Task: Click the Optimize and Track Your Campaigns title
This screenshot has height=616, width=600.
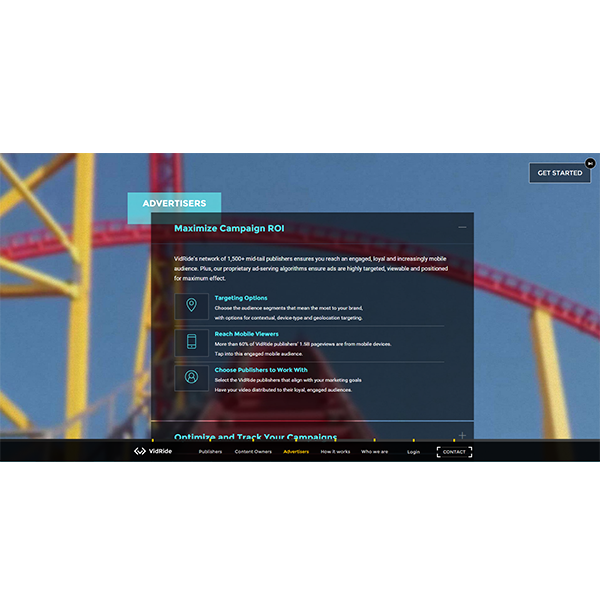Action: [255, 436]
